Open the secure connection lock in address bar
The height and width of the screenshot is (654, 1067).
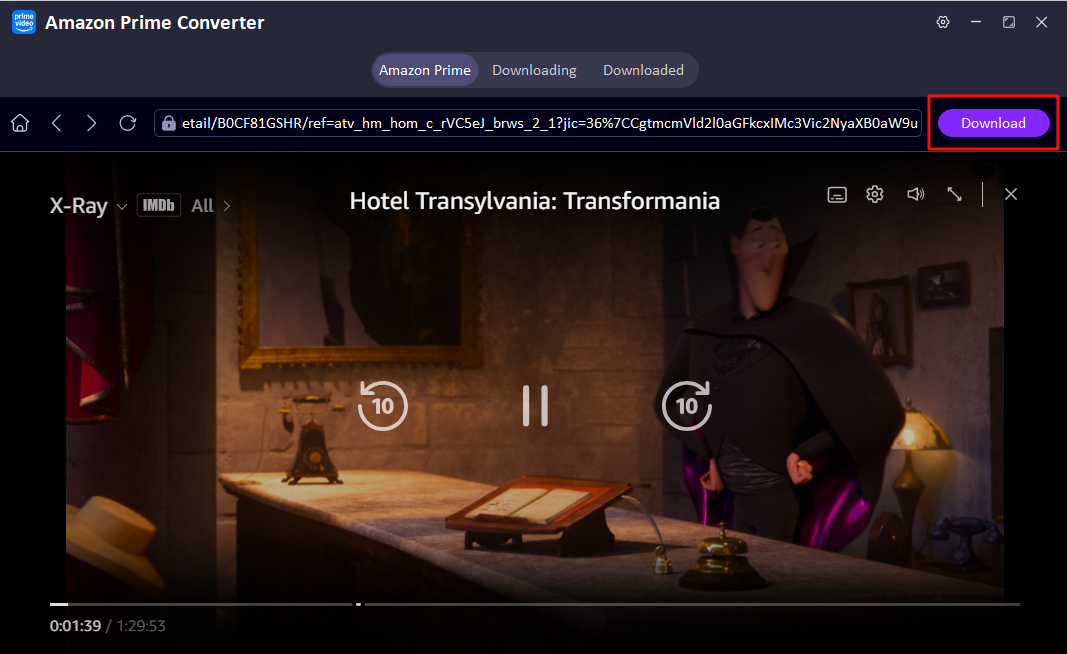pos(167,122)
